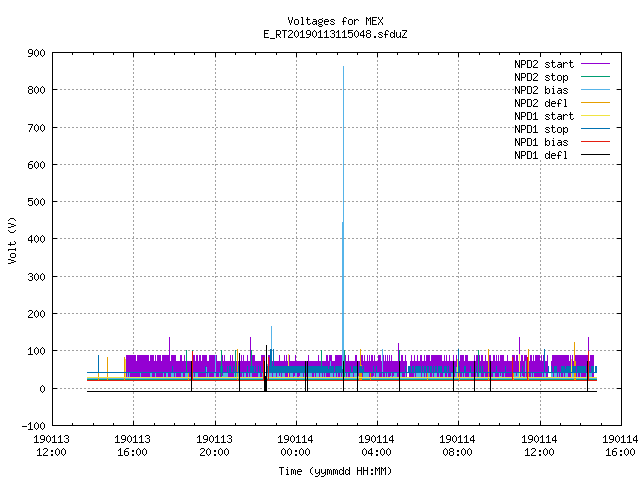Click the 600 y-axis tick label

click(x=36, y=165)
